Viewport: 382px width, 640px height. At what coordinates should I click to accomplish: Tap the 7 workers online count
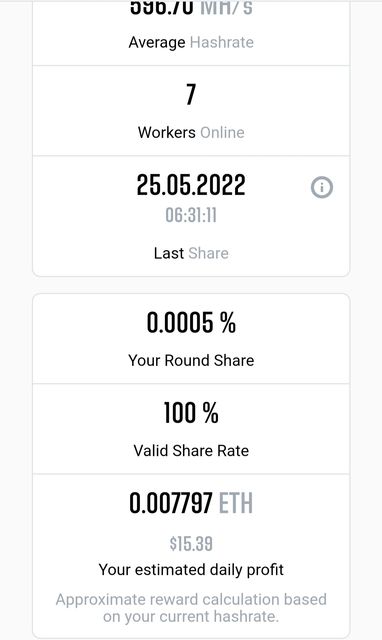191,94
